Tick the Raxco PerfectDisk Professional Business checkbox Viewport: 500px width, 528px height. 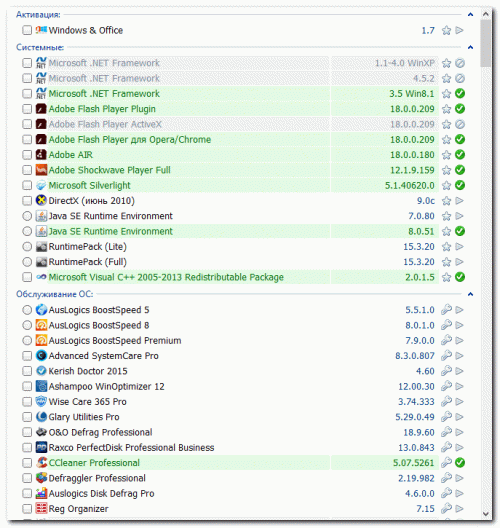pyautogui.click(x=27, y=448)
